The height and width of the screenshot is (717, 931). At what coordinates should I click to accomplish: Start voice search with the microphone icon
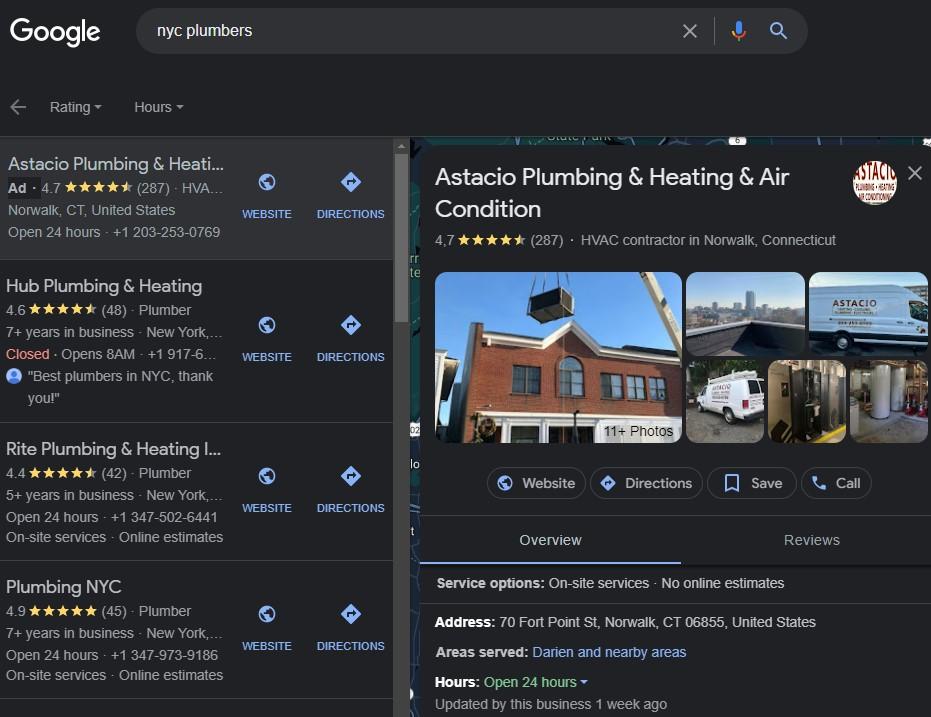coord(739,31)
